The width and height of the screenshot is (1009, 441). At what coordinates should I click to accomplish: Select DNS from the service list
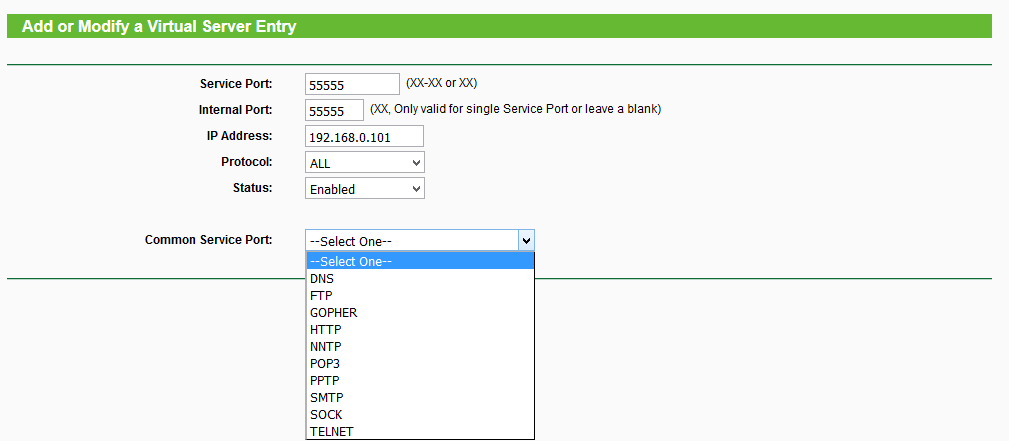[x=420, y=279]
